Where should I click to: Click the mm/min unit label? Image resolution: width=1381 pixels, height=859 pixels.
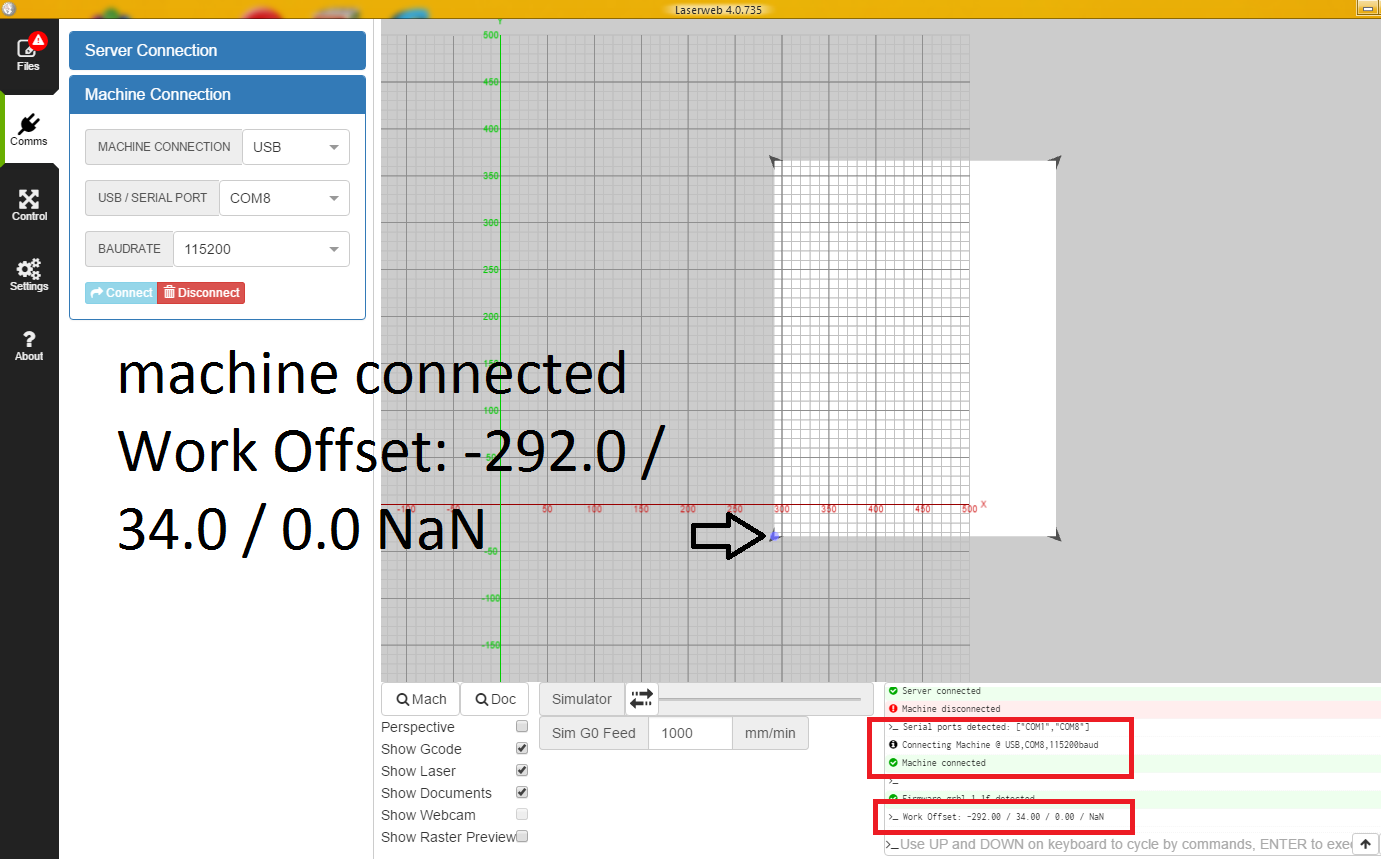[x=770, y=733]
